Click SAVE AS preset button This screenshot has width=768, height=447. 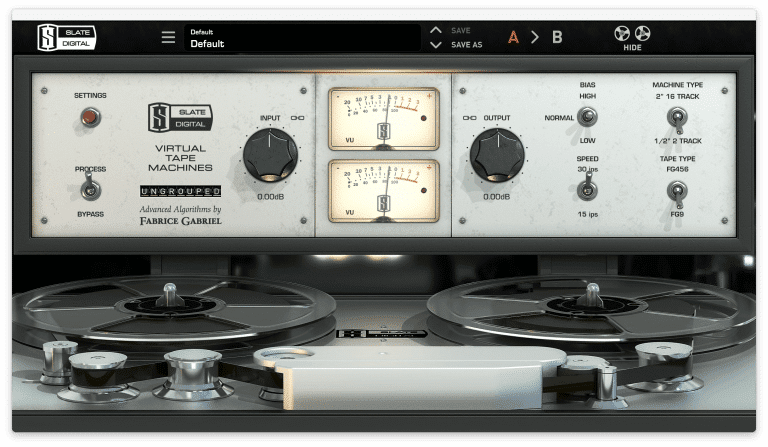[x=466, y=45]
